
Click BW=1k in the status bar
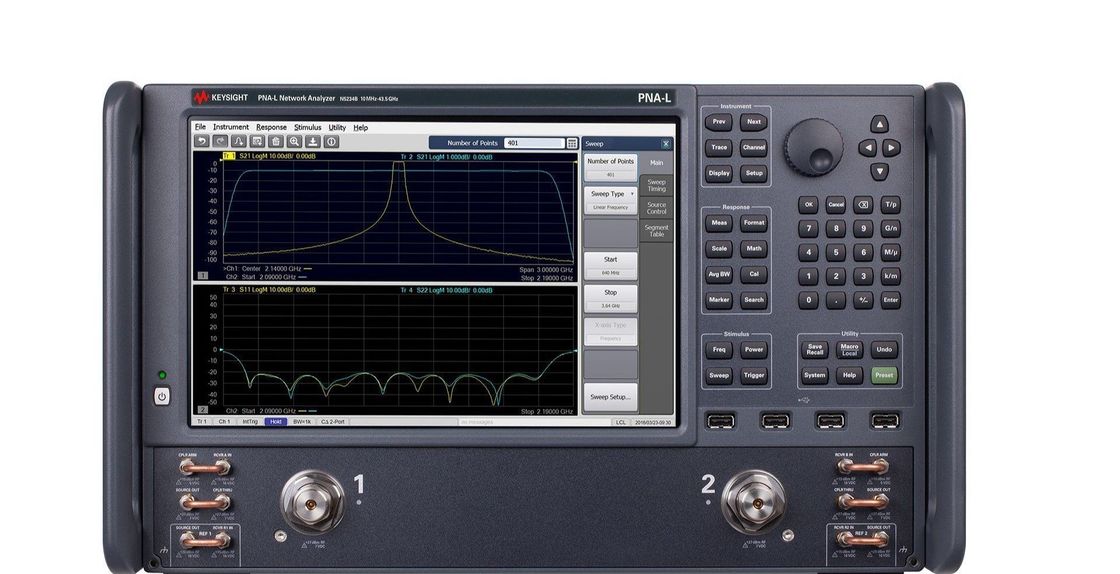click(302, 422)
